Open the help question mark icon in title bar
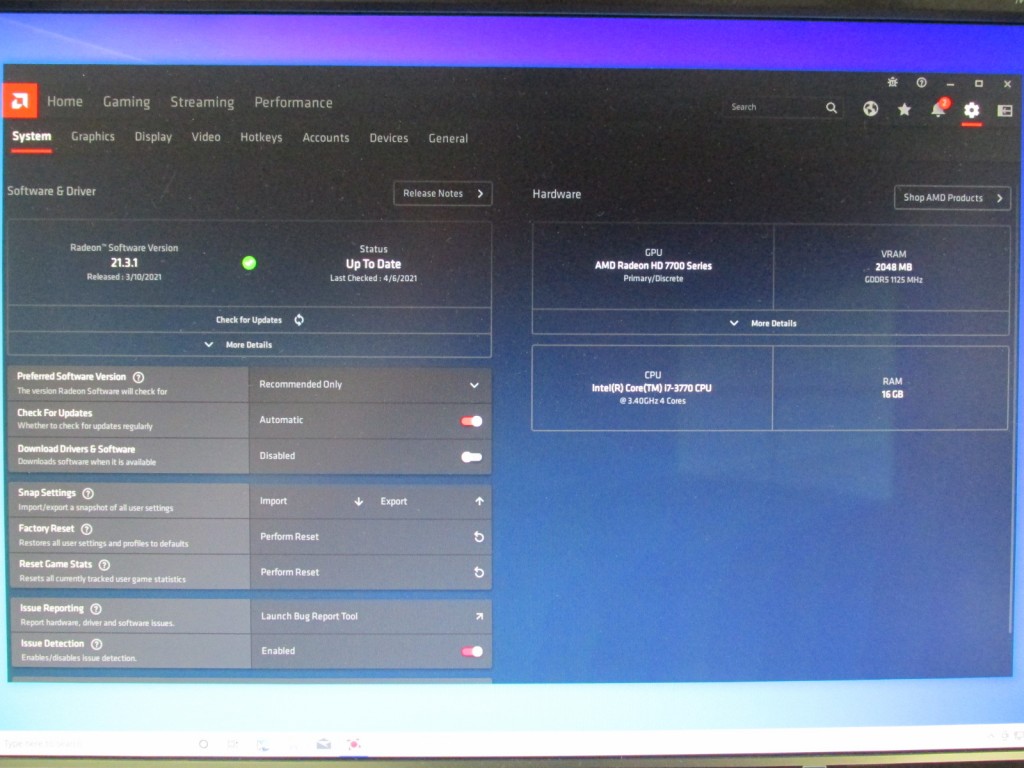The height and width of the screenshot is (768, 1024). coord(921,83)
